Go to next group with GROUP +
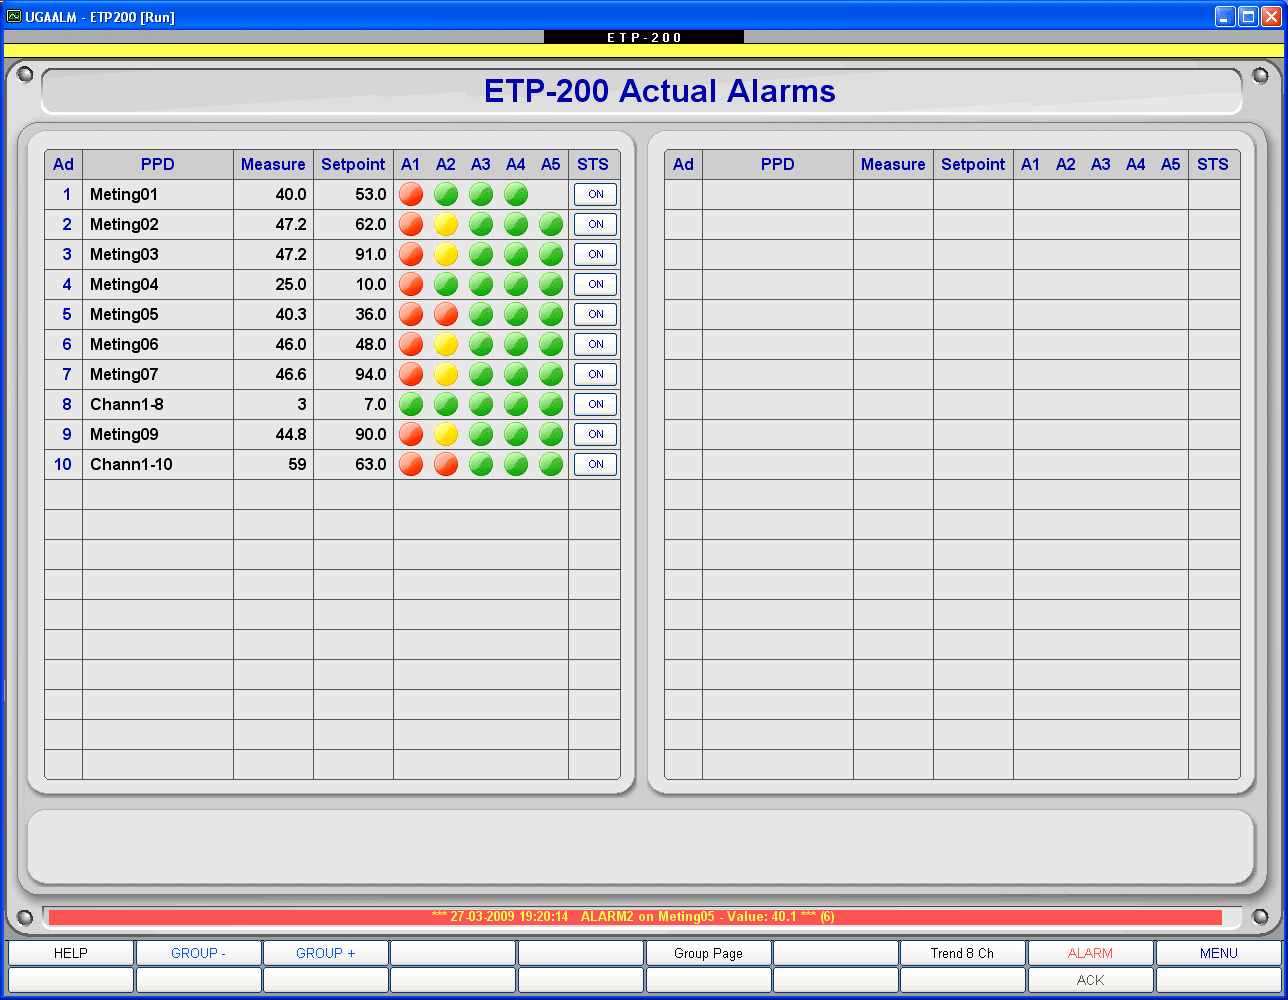The image size is (1288, 1000). click(325, 953)
